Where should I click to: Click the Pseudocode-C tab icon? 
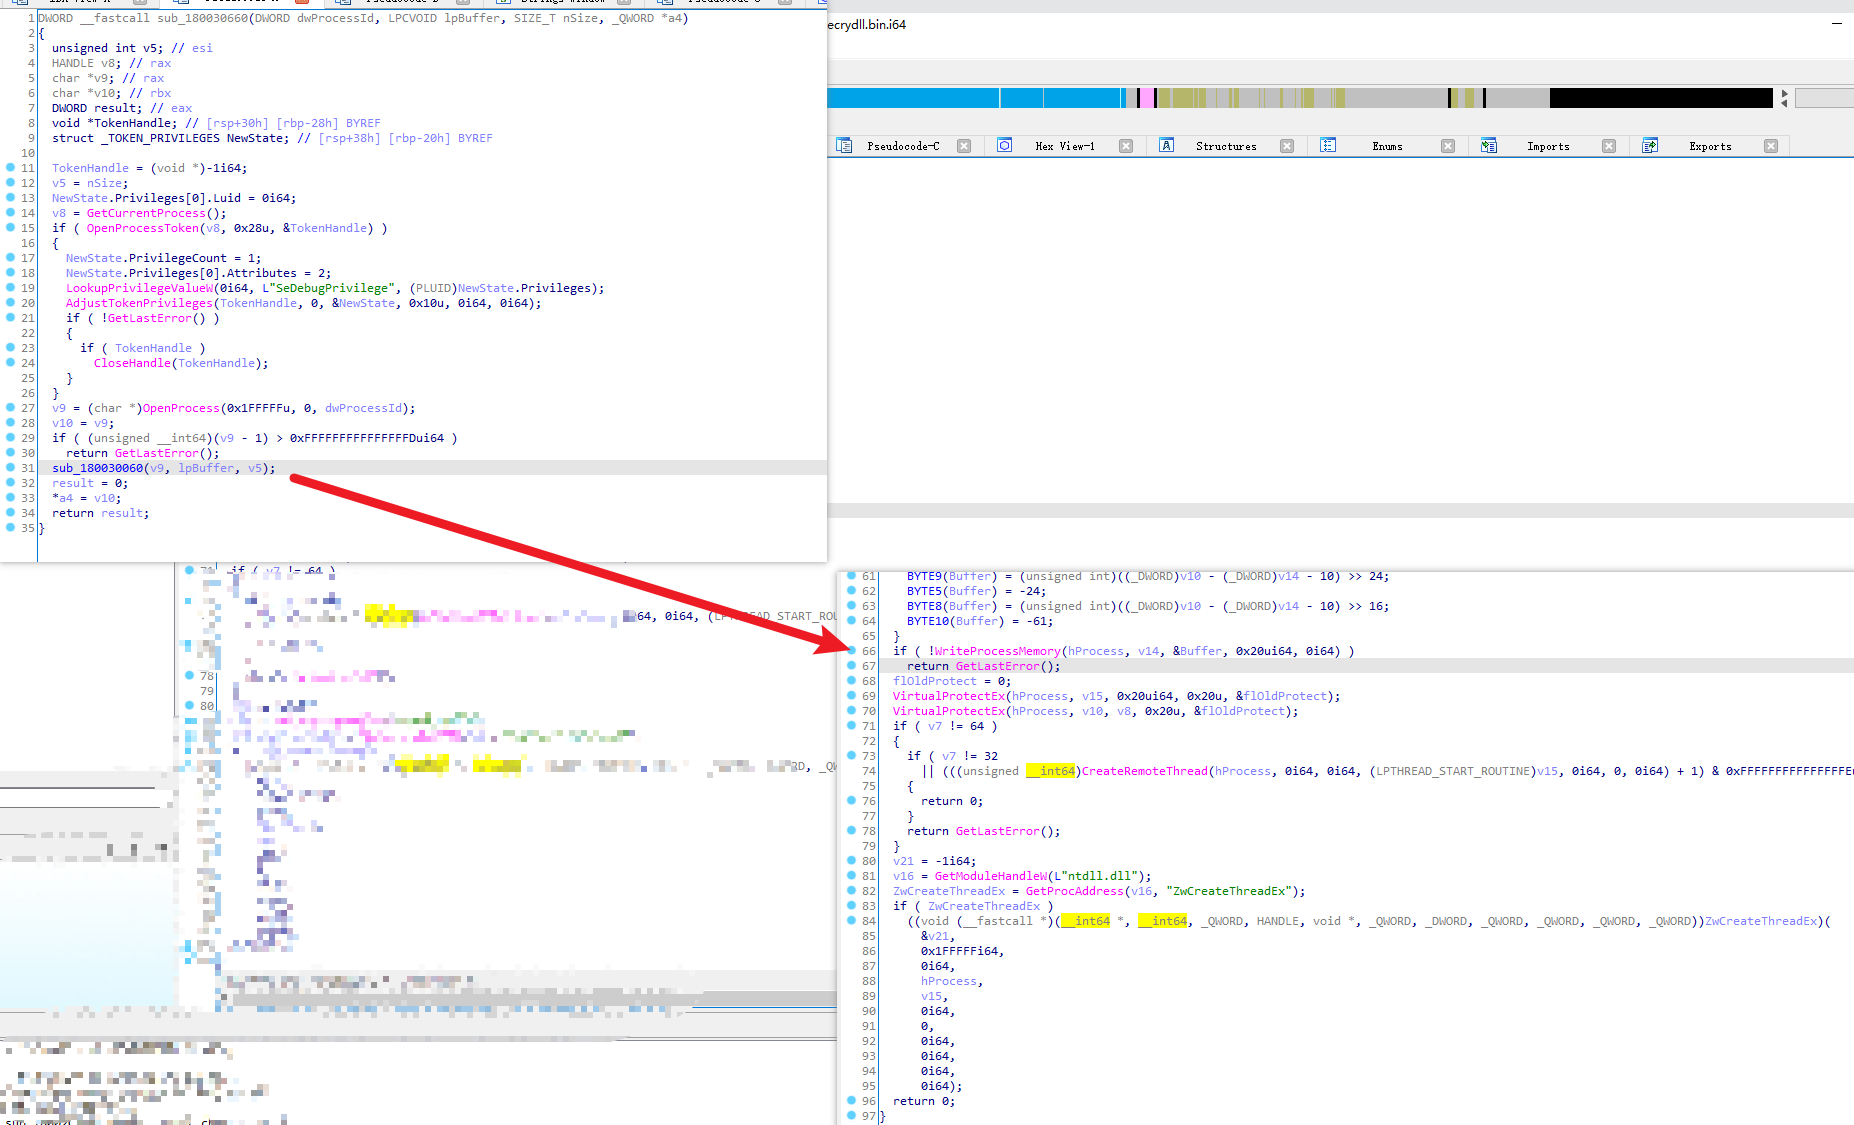[x=844, y=146]
